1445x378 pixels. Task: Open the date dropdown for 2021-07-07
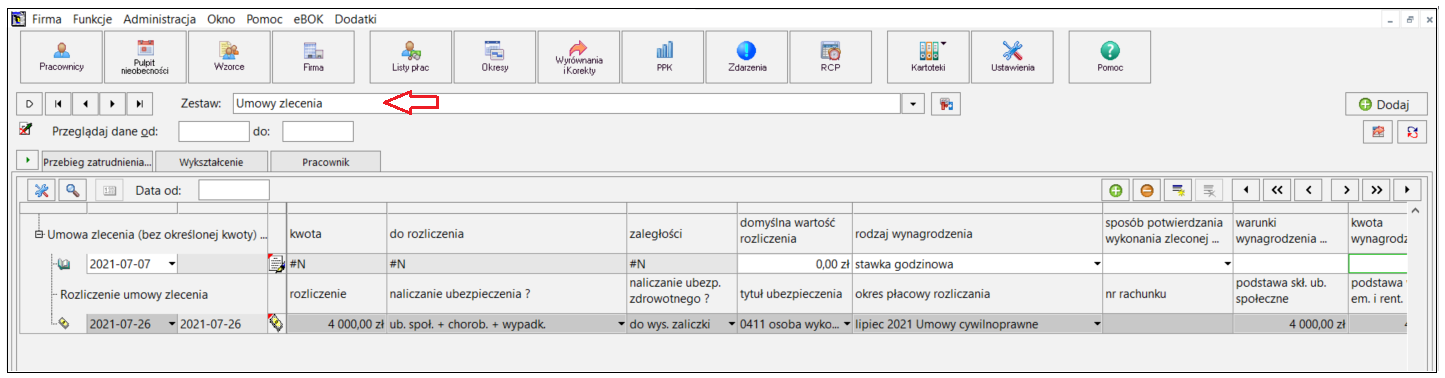click(x=171, y=264)
